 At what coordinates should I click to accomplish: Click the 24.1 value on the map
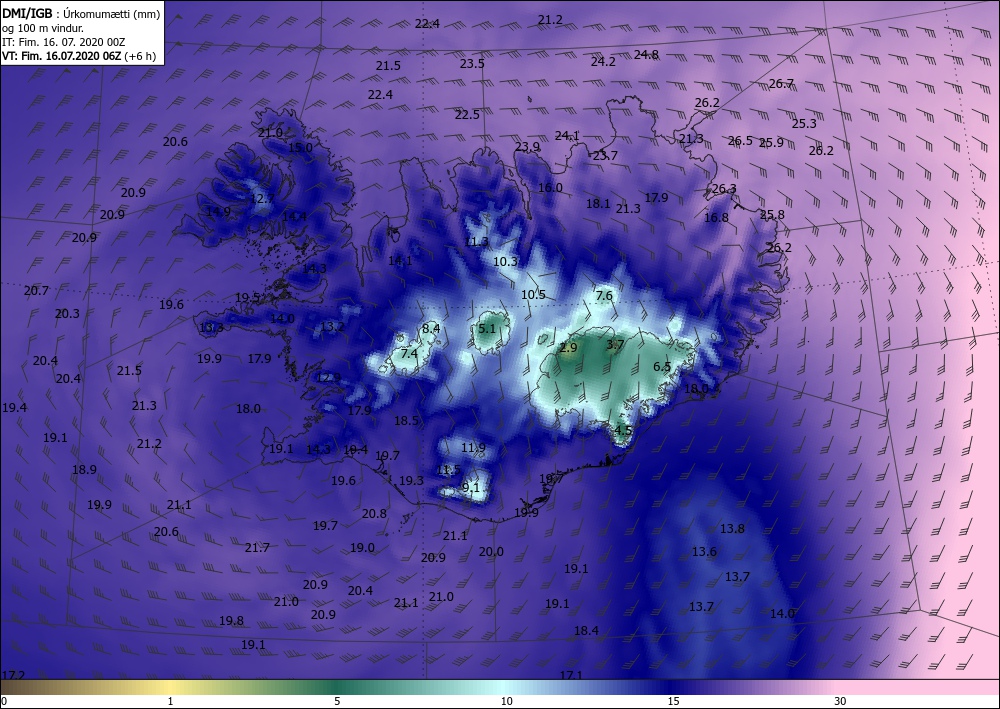point(566,136)
